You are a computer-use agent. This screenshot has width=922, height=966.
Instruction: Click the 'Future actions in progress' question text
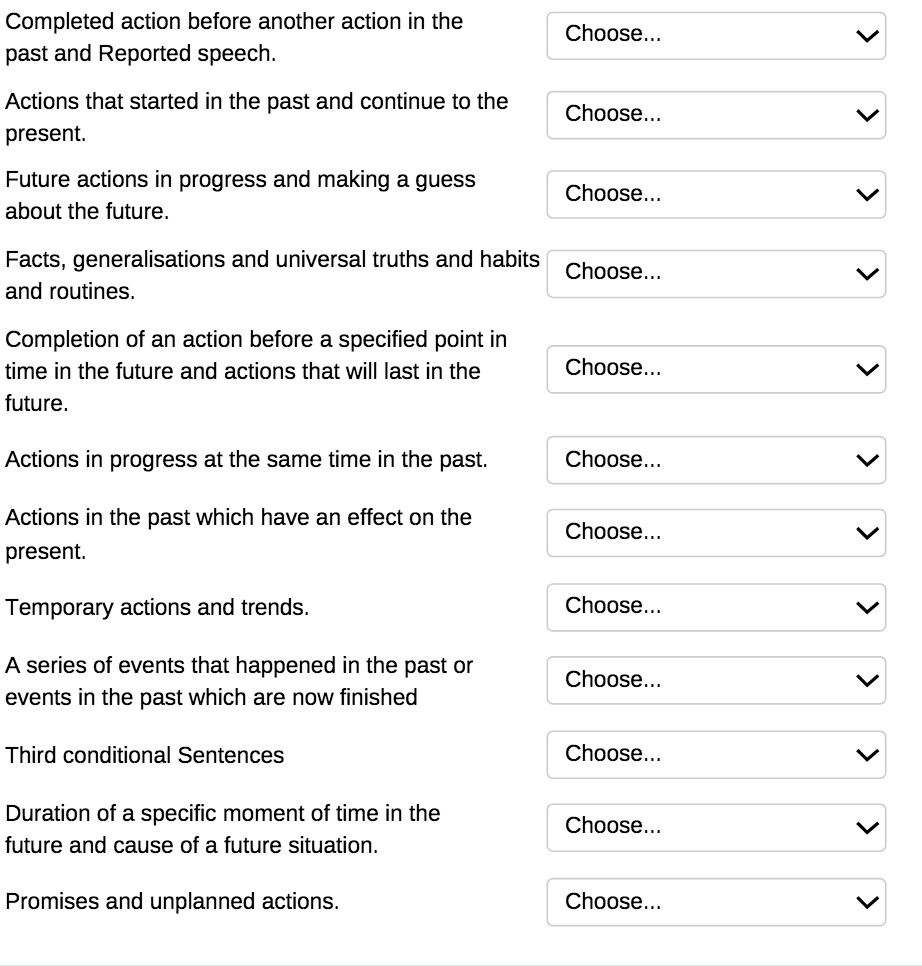pos(240,195)
